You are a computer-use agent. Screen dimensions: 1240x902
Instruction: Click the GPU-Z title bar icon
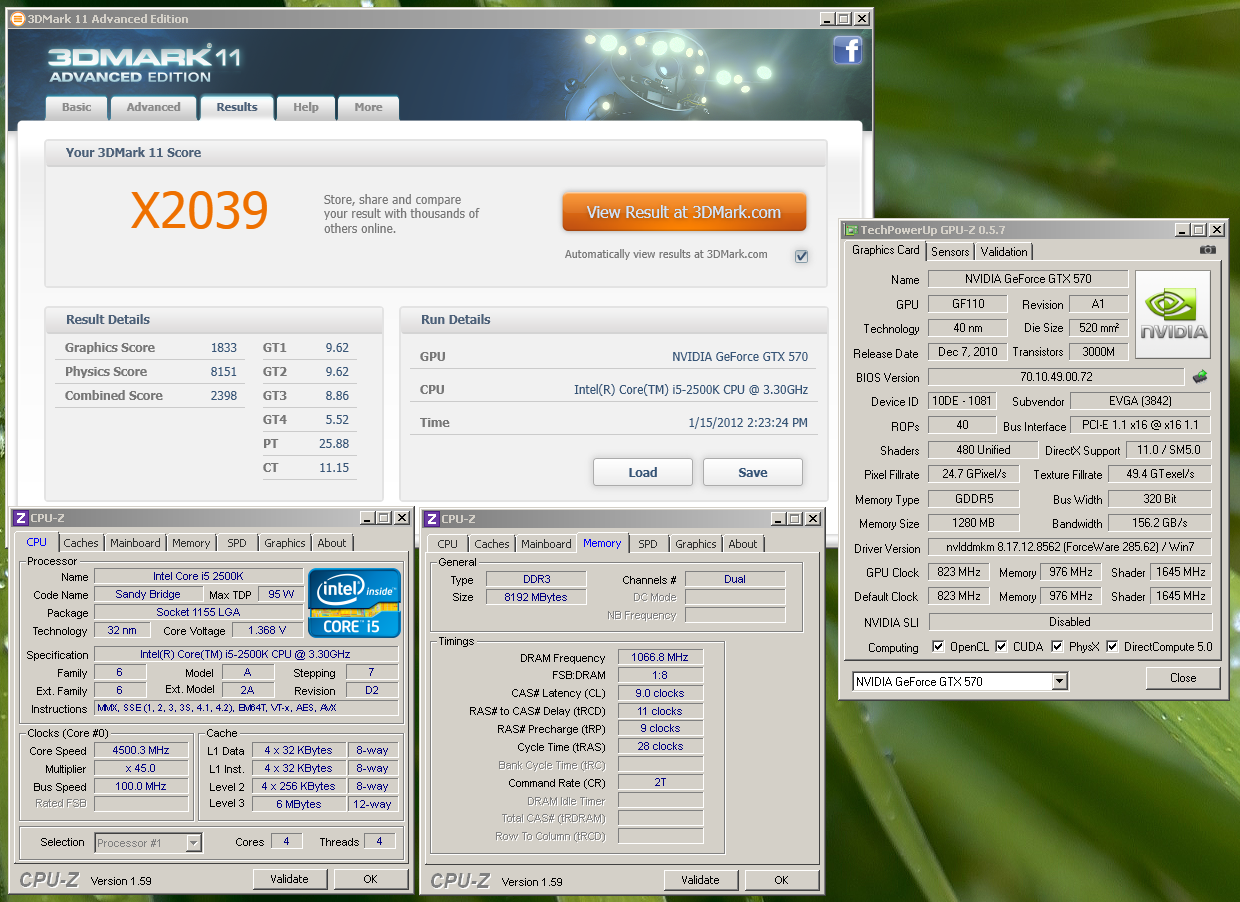click(x=851, y=229)
